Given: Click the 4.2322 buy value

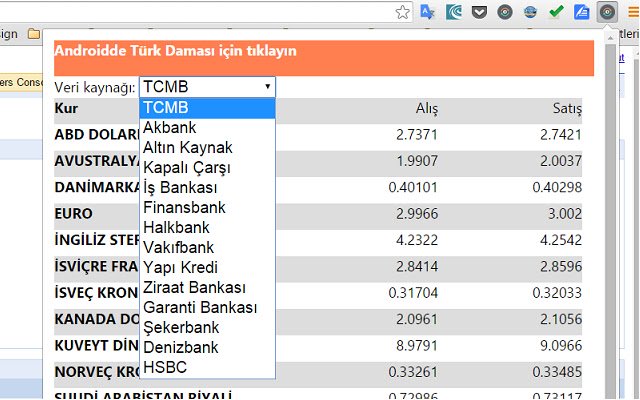Looking at the screenshot, I should click(x=417, y=240).
